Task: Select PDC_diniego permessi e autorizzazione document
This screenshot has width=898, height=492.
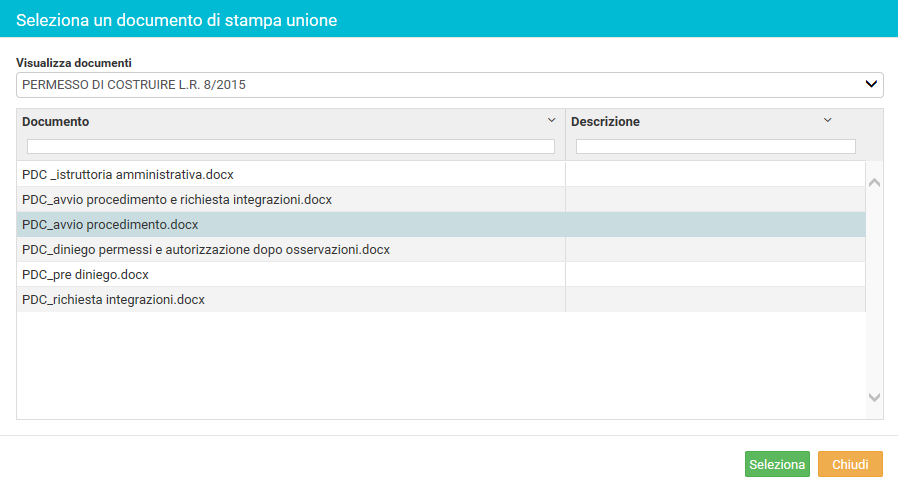Action: [x=441, y=250]
